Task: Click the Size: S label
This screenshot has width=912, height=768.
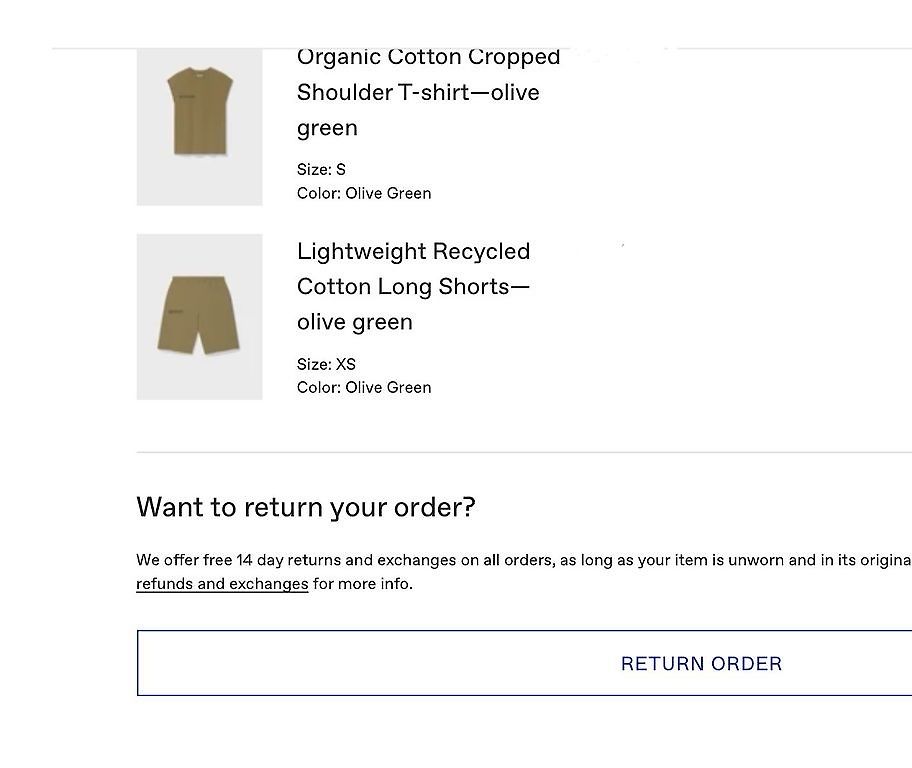Action: point(321,169)
